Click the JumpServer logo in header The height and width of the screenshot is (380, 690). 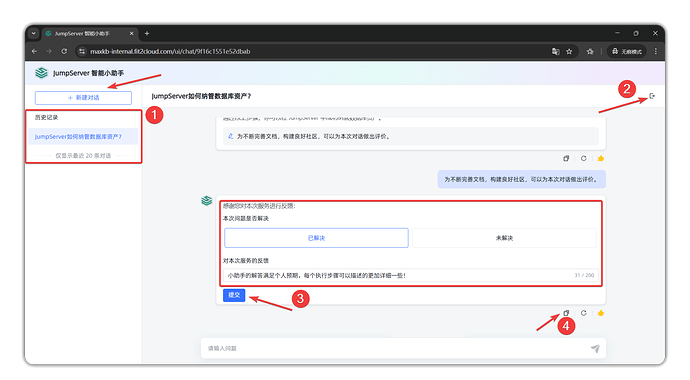41,73
